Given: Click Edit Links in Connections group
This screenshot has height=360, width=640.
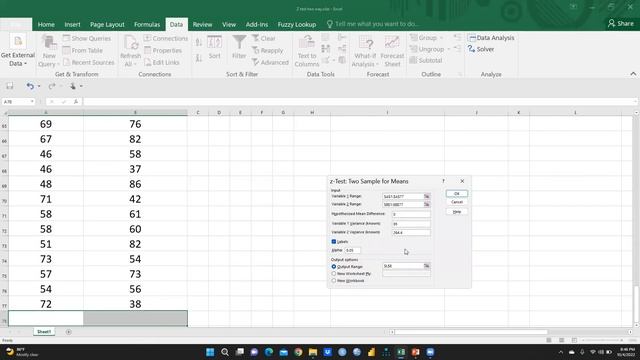Looking at the screenshot, I should 162,62.
